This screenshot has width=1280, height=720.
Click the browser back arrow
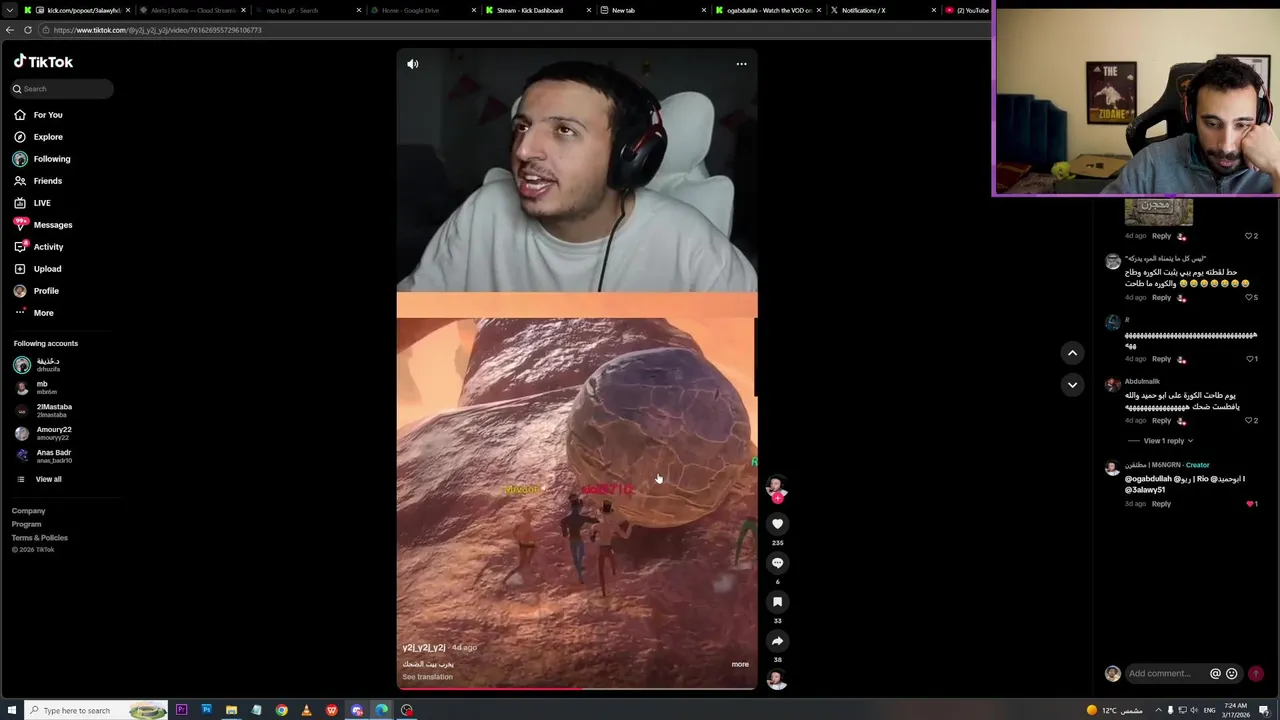click(9, 30)
